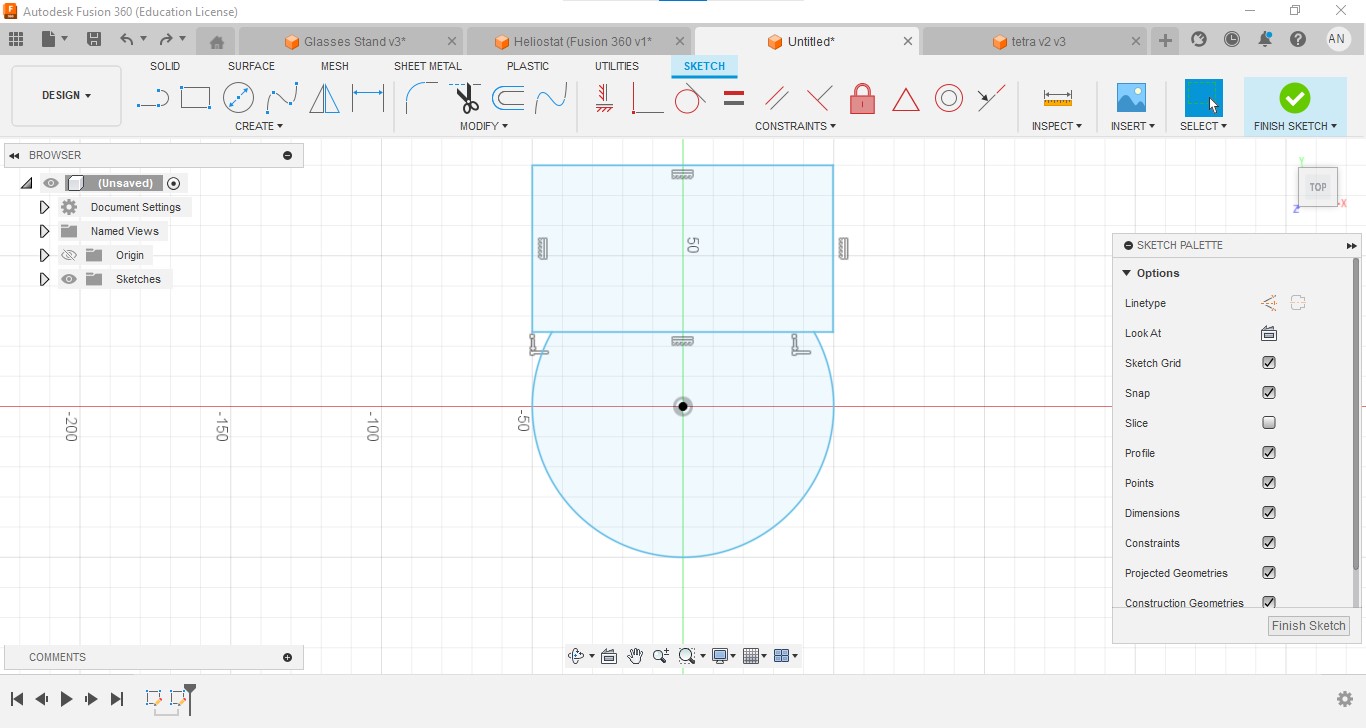Expand the Document Settings node

(x=44, y=207)
